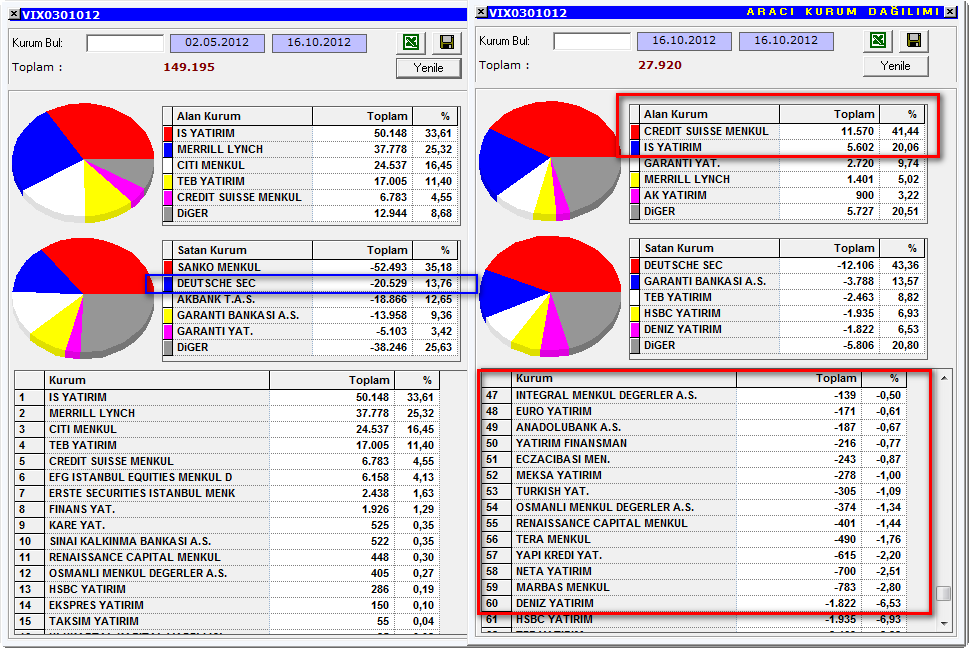Click magenta swatch beside DENIZ YATIRIM, right Satan table
The width and height of the screenshot is (969, 648).
(x=635, y=330)
